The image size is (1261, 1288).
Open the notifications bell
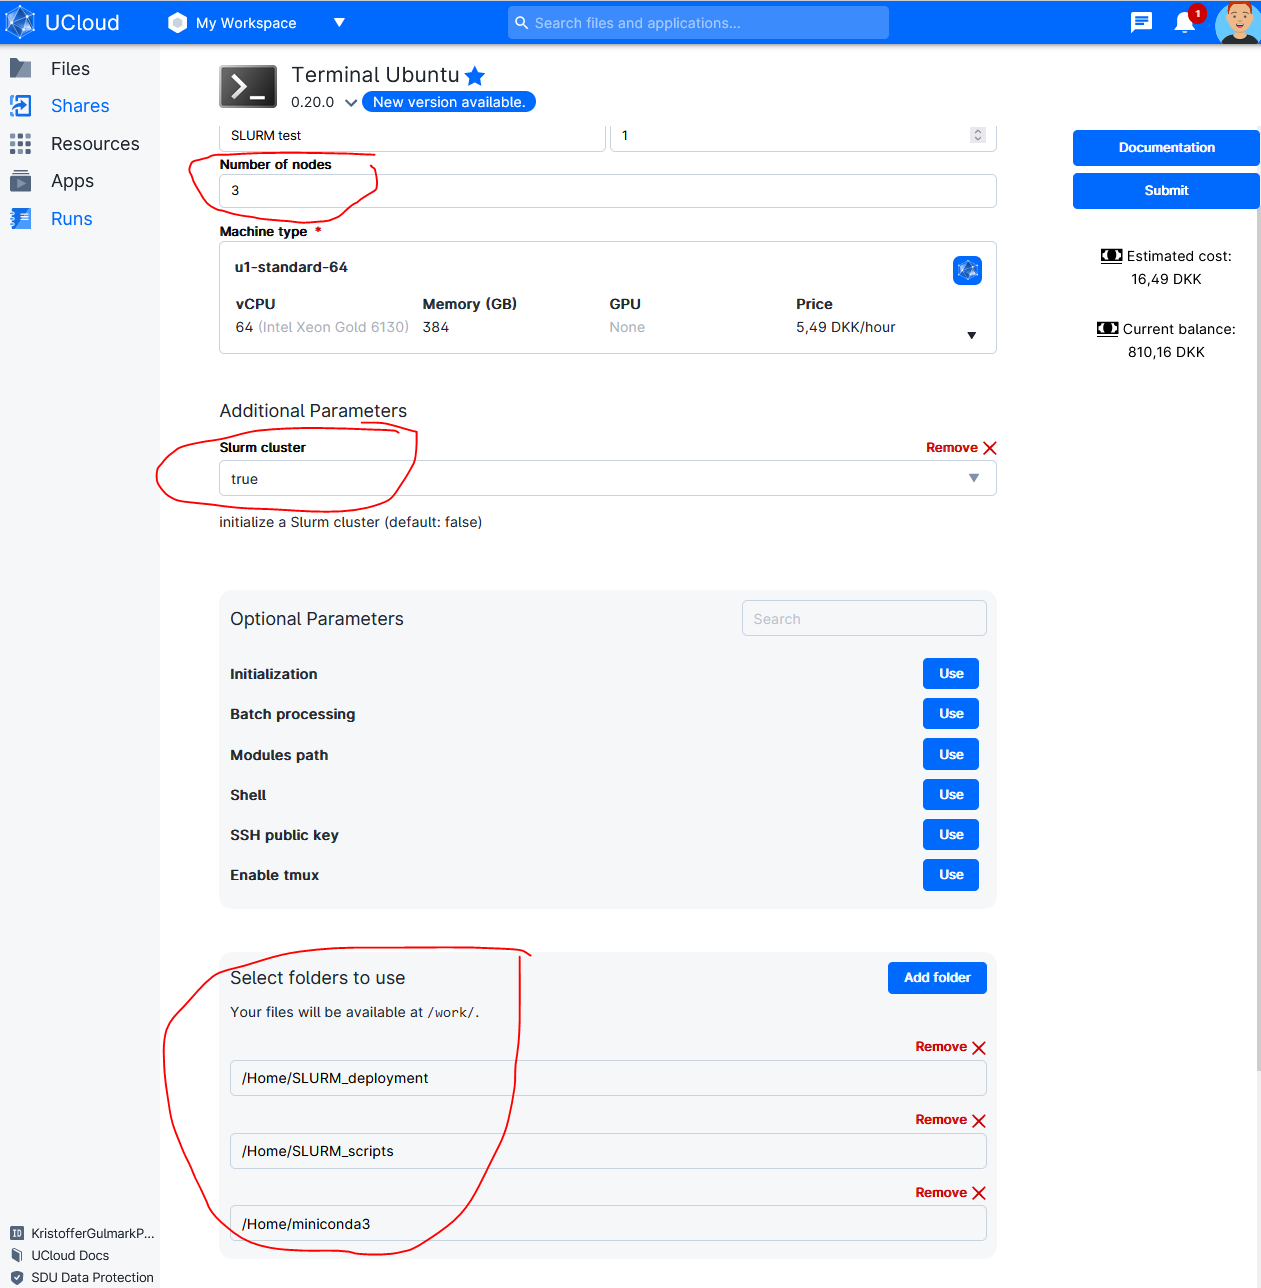[1184, 22]
